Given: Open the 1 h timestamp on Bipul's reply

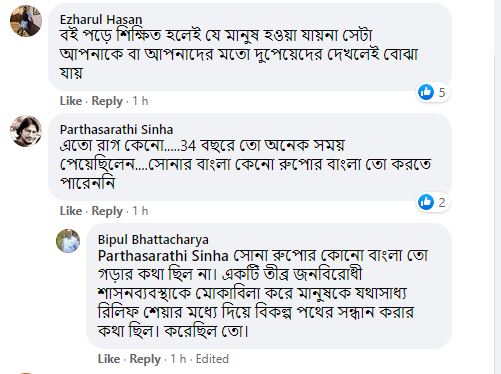Looking at the screenshot, I should tap(178, 359).
